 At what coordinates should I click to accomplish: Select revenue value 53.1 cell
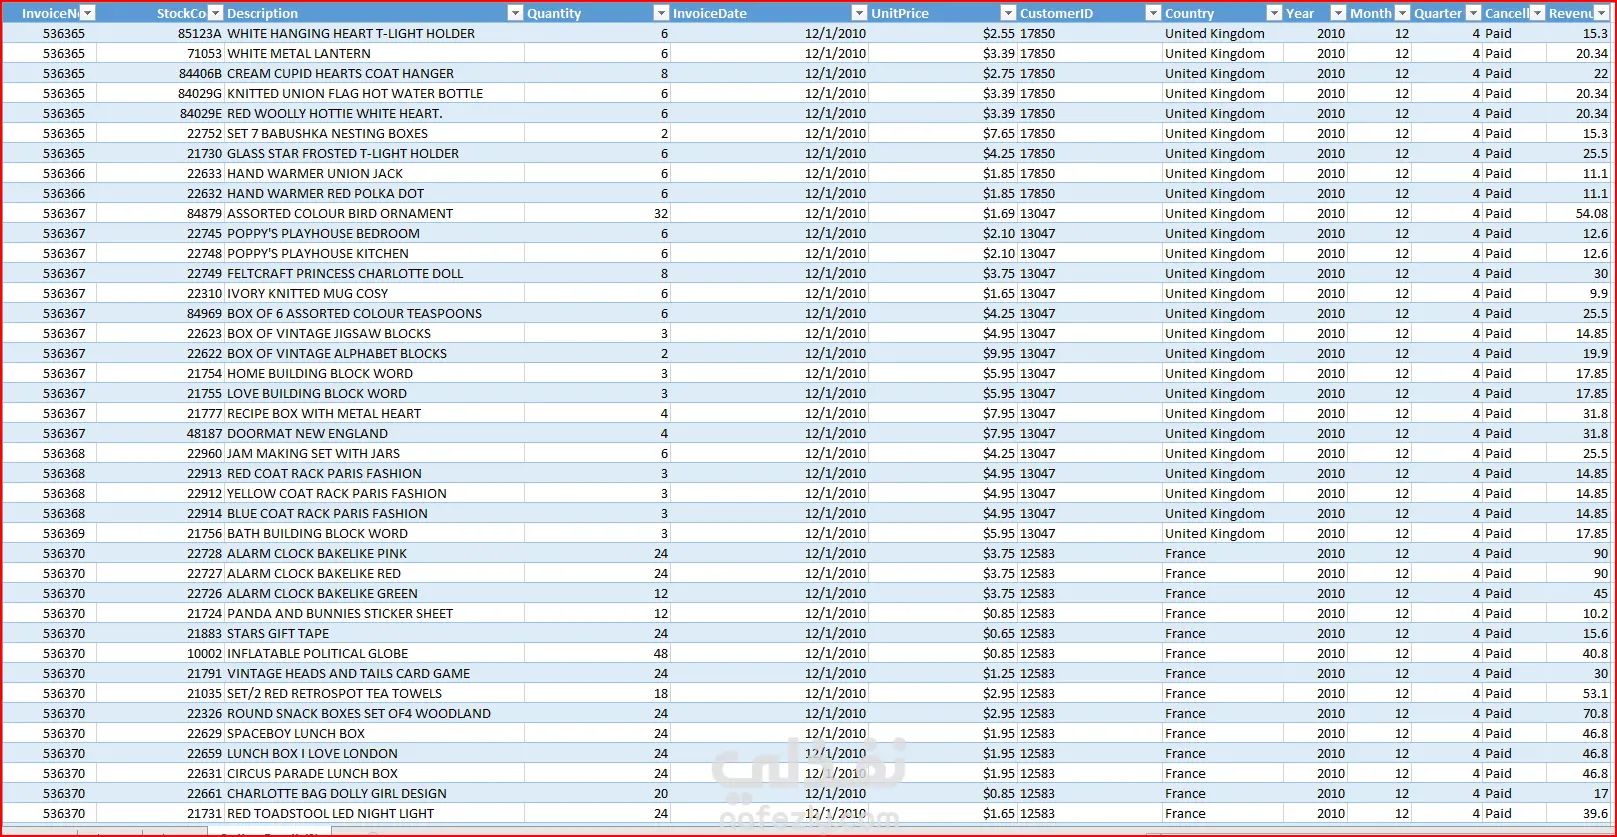click(x=1578, y=693)
